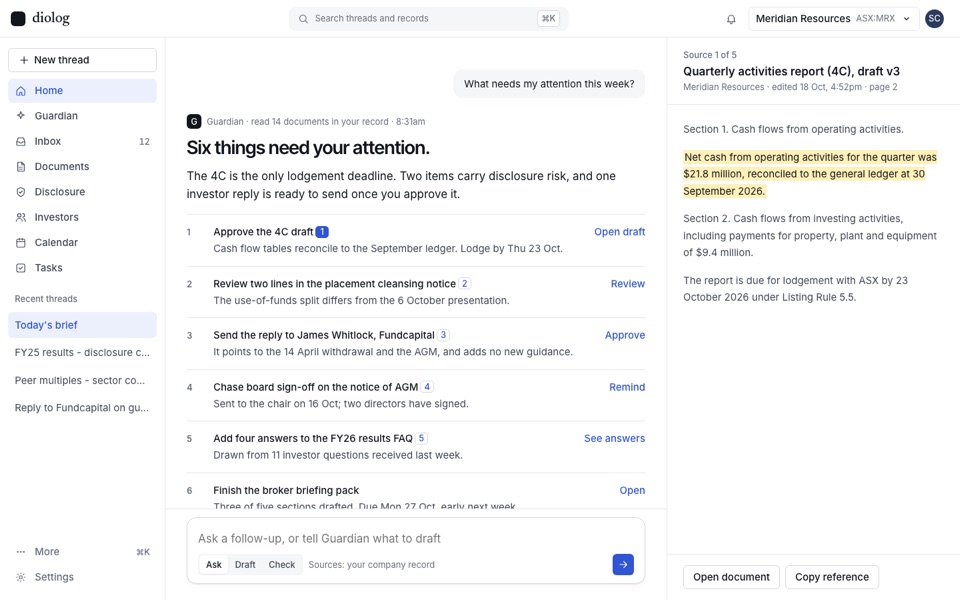The height and width of the screenshot is (600, 960).
Task: Open the FY25 results disclosure thread
Action: click(82, 353)
